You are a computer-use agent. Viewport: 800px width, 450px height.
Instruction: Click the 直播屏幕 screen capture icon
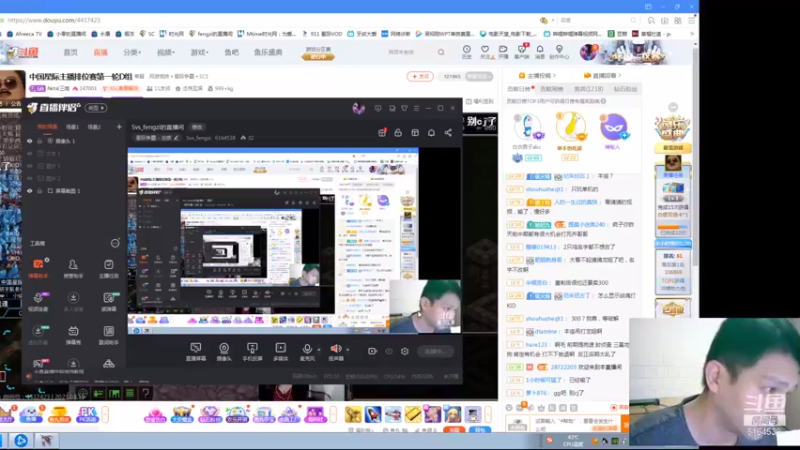(x=195, y=352)
